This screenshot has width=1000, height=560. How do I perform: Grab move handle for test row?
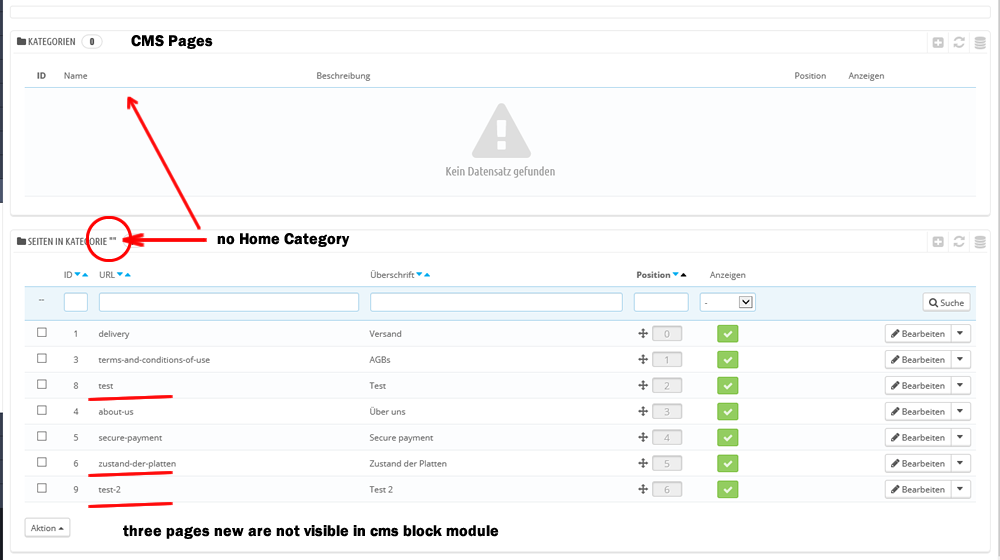click(x=643, y=385)
